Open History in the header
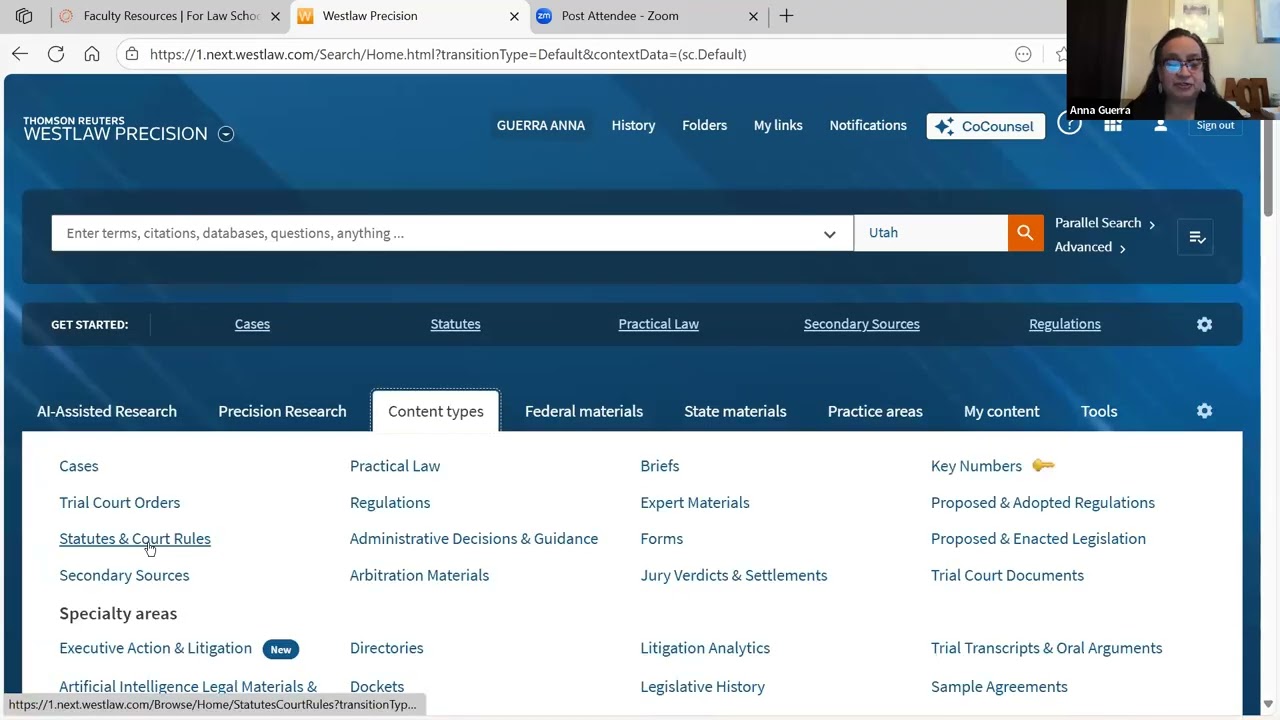This screenshot has height=720, width=1280. tap(633, 125)
